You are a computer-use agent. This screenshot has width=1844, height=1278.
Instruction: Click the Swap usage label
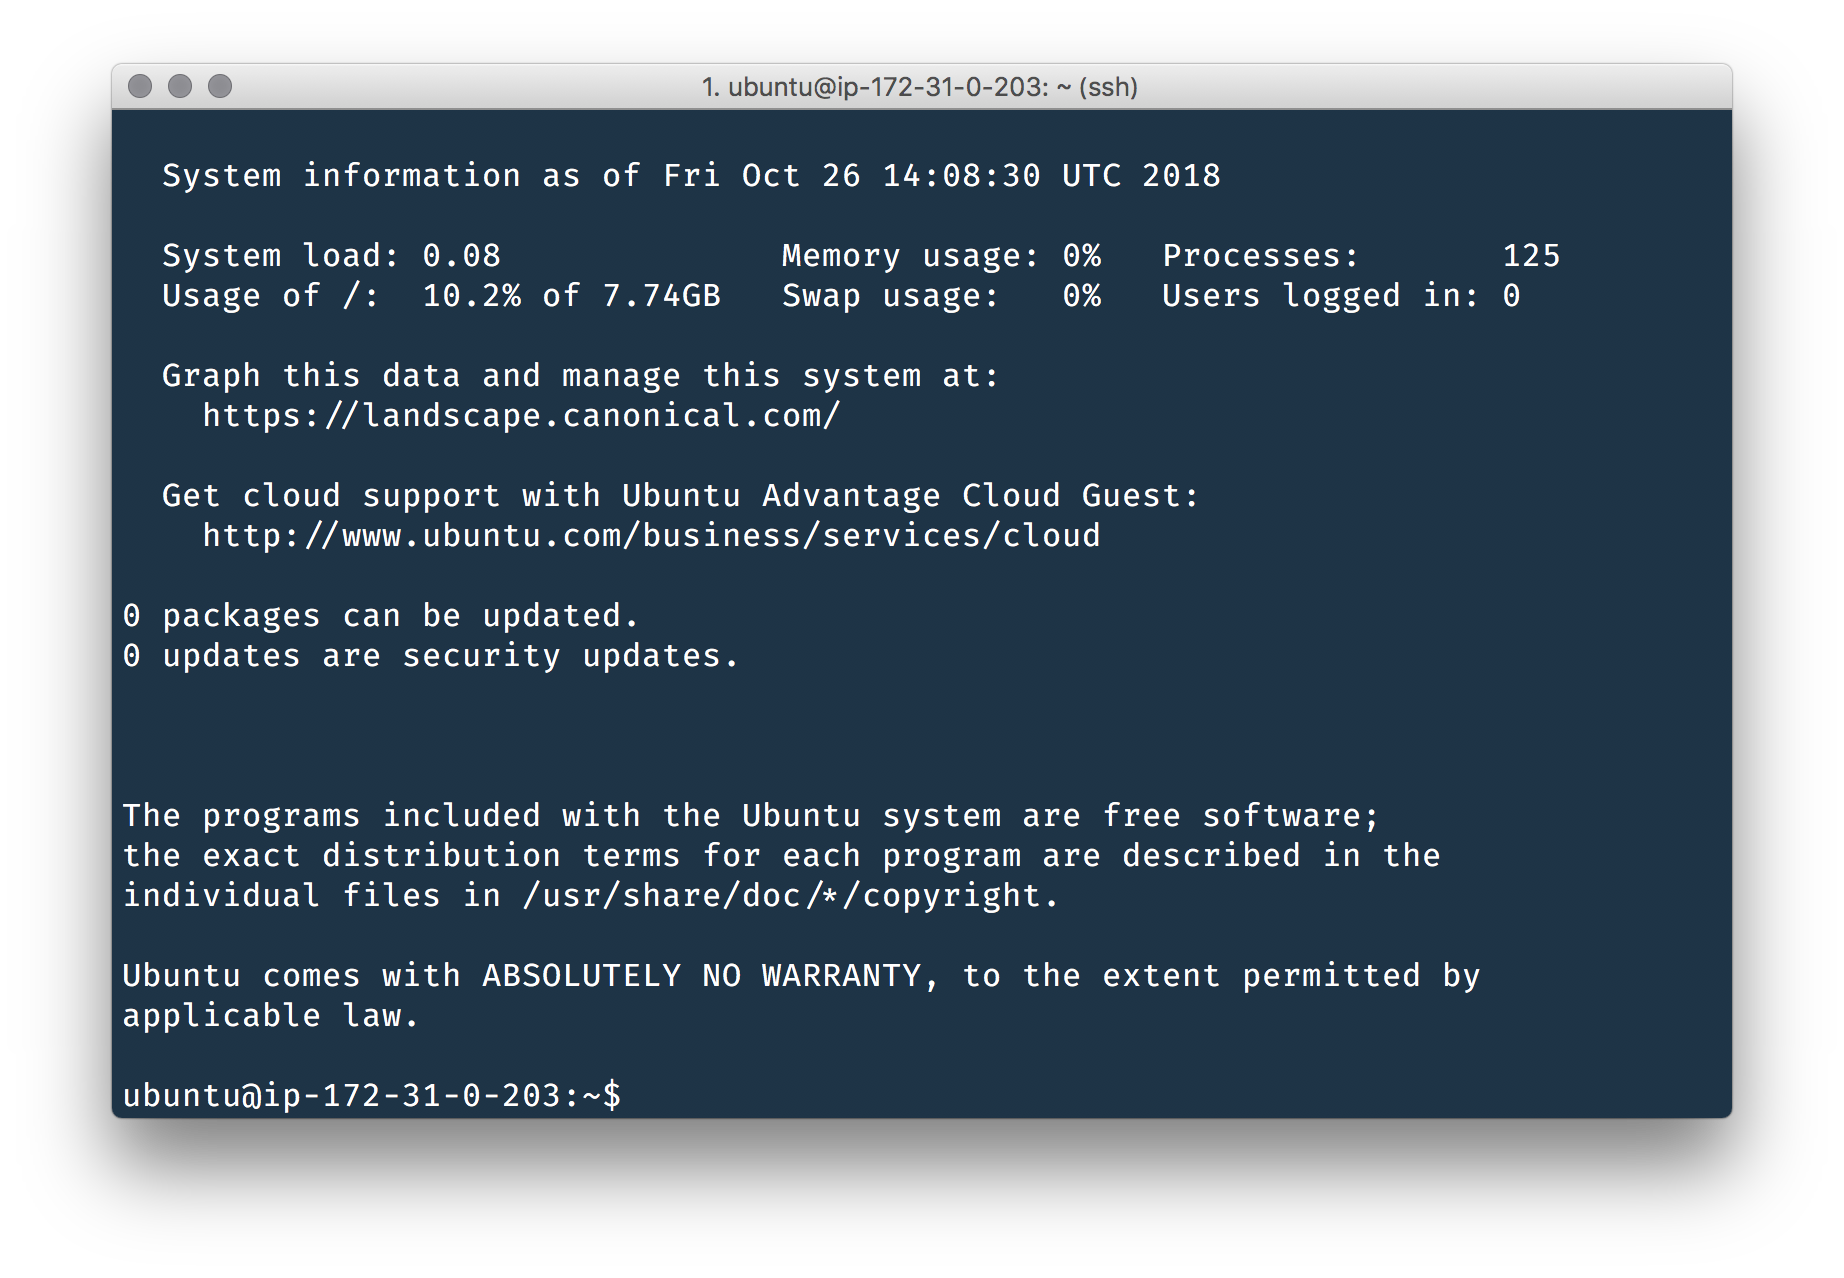(x=890, y=296)
